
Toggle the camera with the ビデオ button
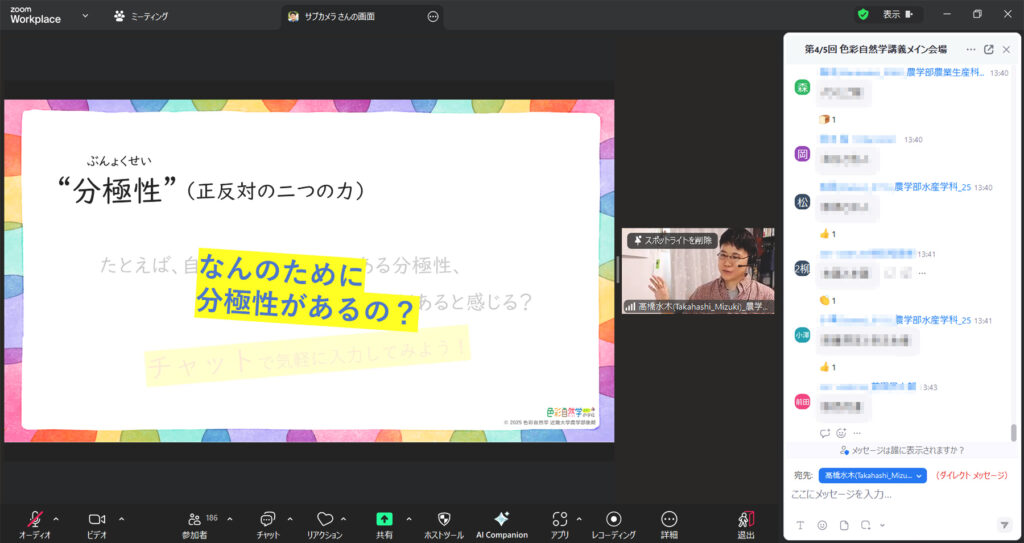[x=97, y=520]
